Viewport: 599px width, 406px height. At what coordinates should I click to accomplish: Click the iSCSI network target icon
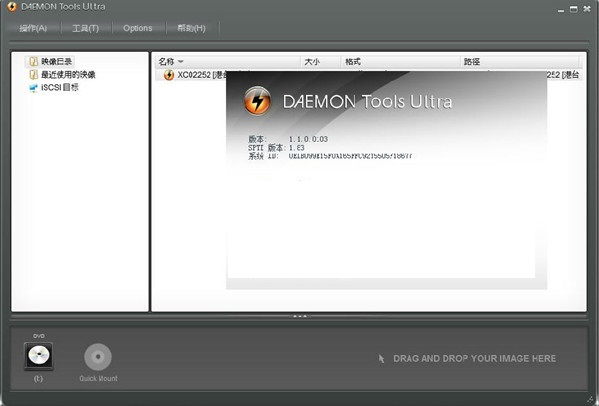click(x=34, y=88)
